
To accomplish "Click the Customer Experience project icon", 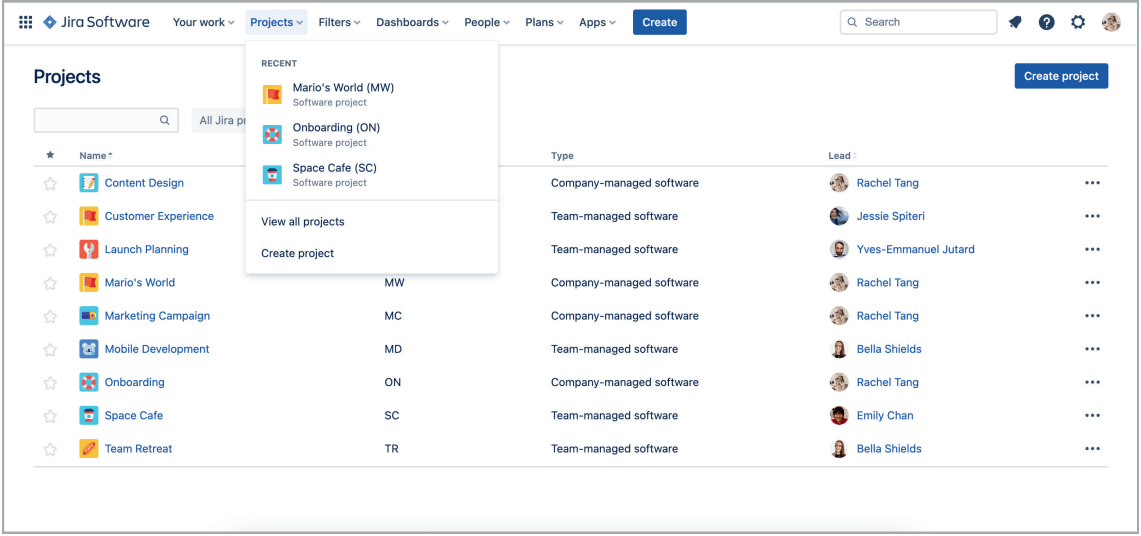I will 89,216.
